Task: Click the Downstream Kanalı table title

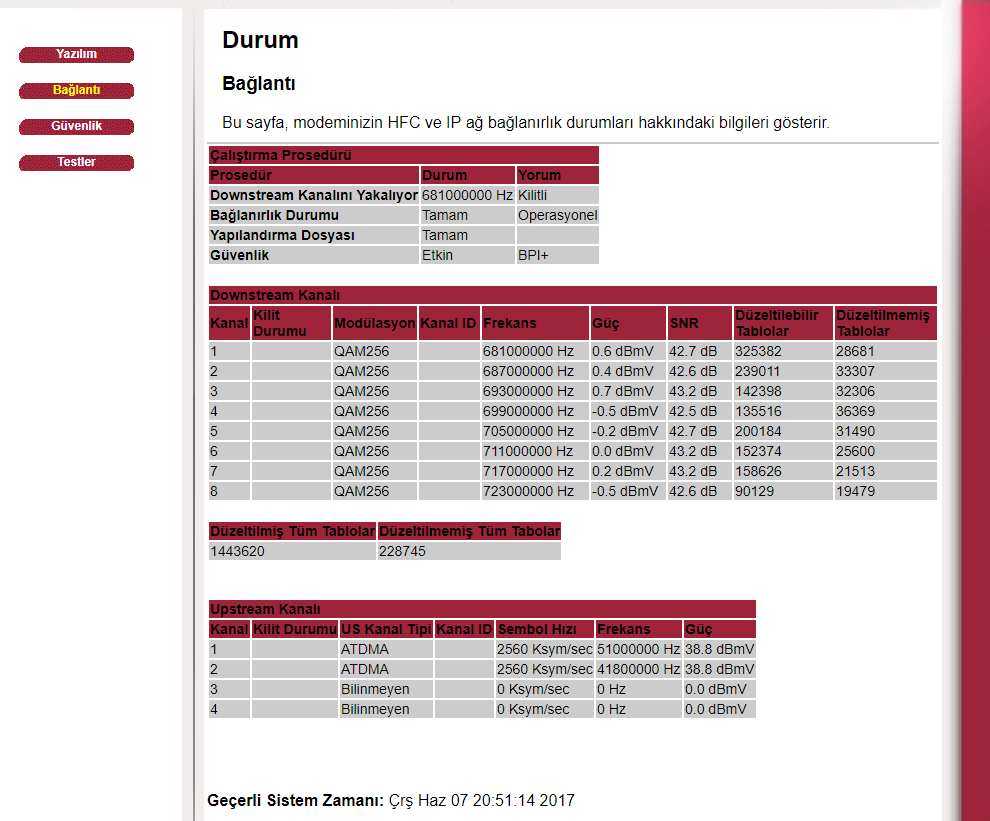Action: tap(275, 295)
